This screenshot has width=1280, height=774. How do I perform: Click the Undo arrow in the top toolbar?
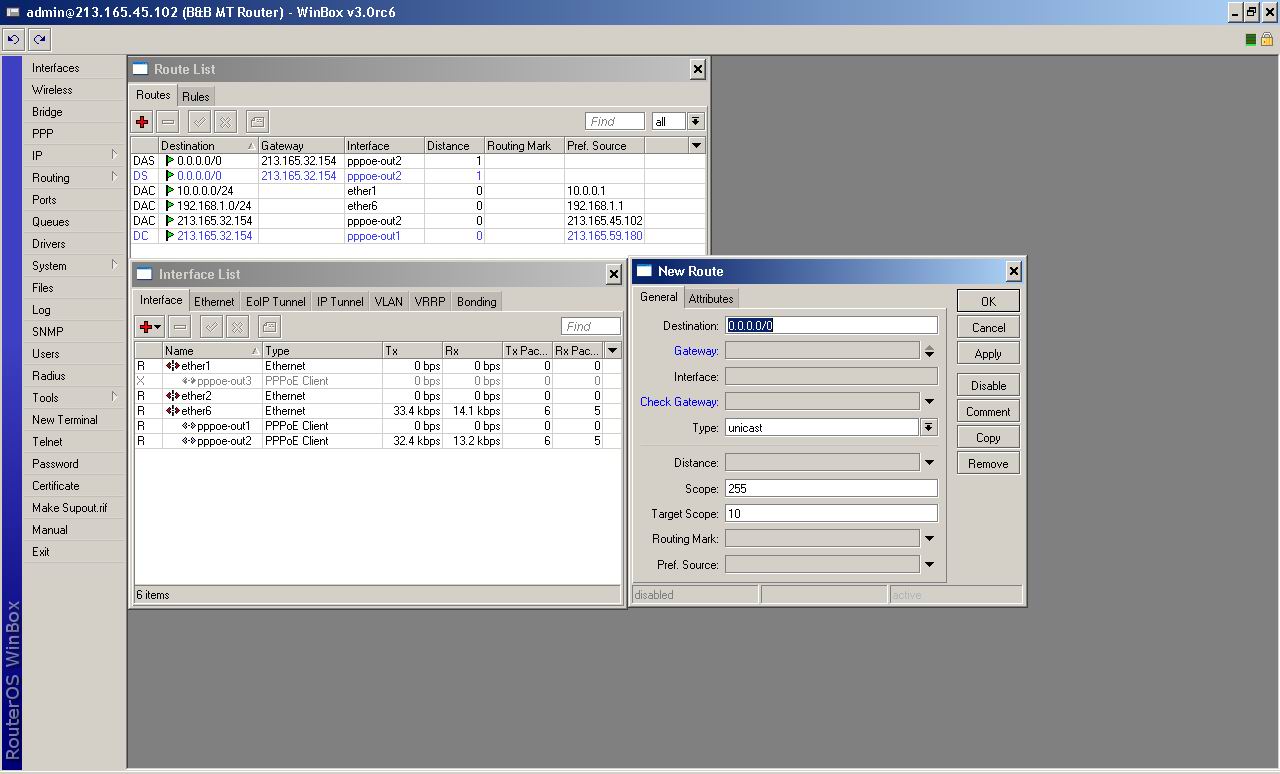click(13, 39)
